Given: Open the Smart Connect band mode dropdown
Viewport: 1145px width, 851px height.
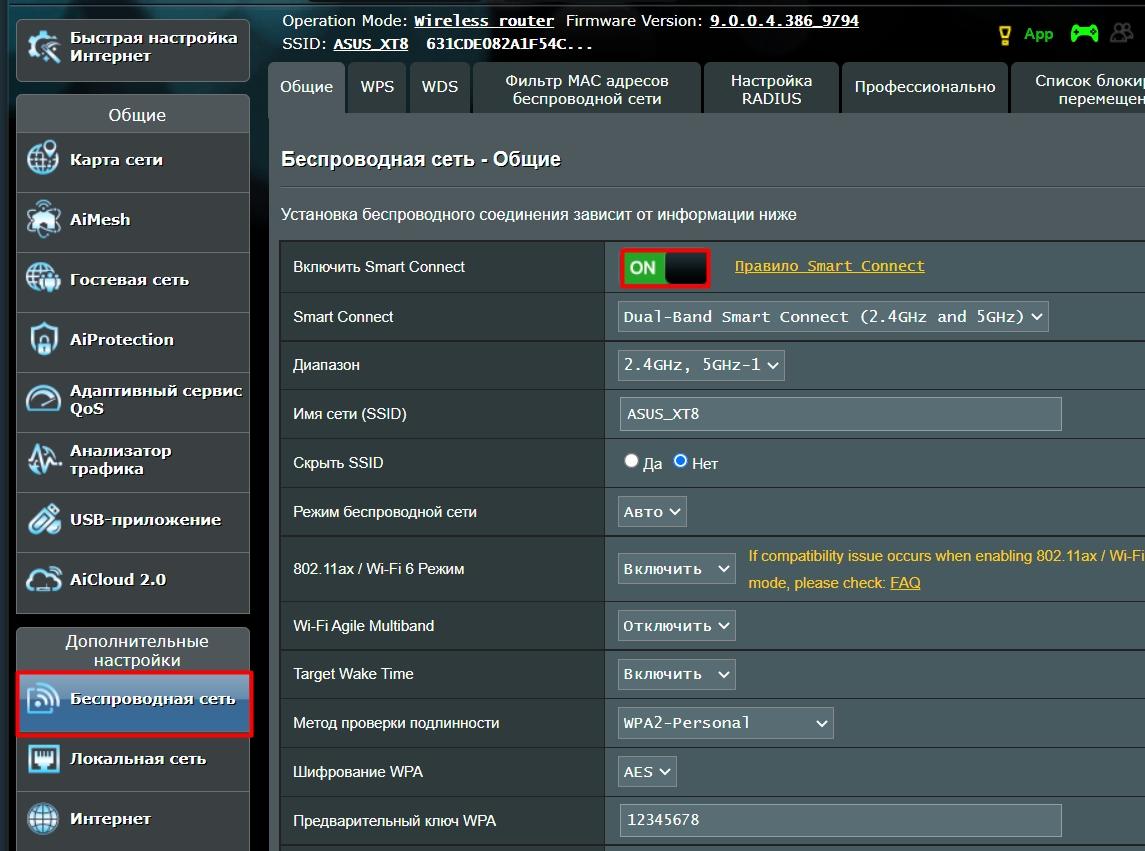Looking at the screenshot, I should pos(832,316).
